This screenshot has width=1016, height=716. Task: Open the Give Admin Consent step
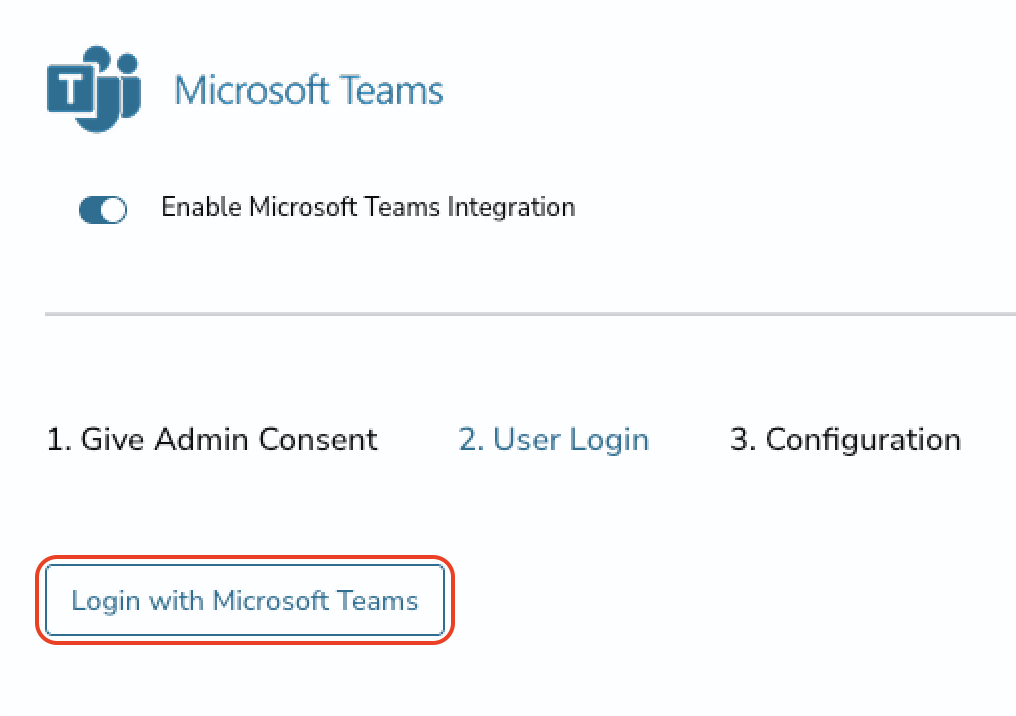pos(212,439)
